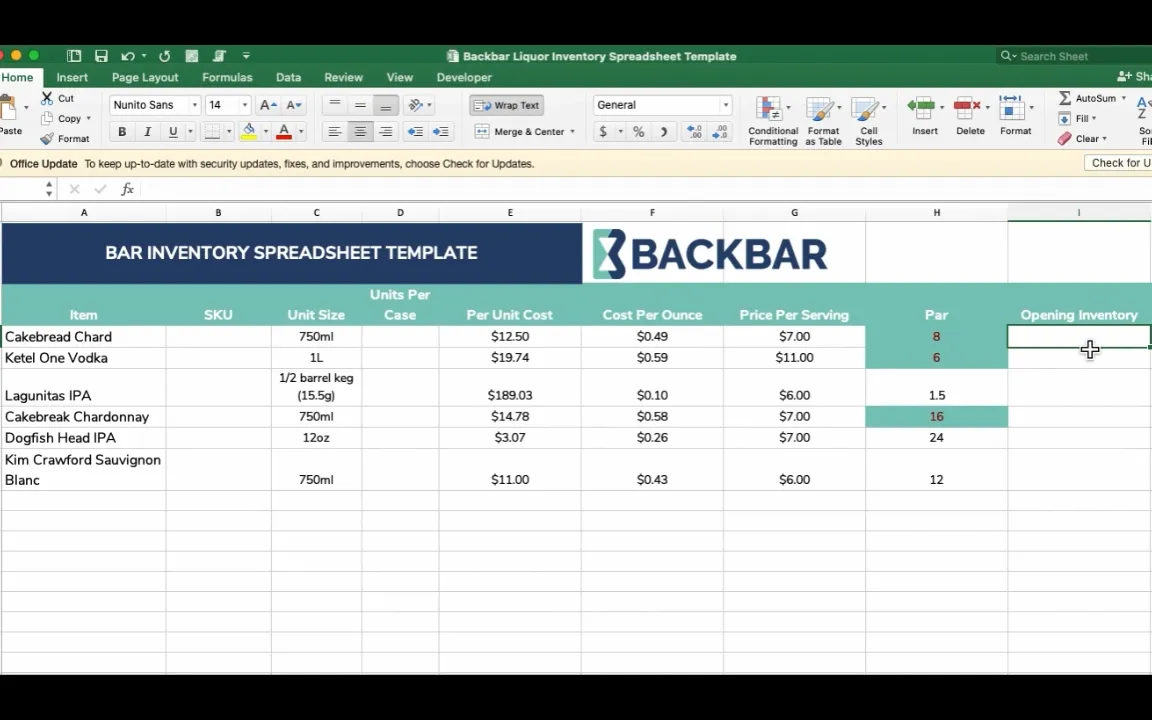The image size is (1152, 720).
Task: Click the Undo arrow icon
Action: point(128,56)
